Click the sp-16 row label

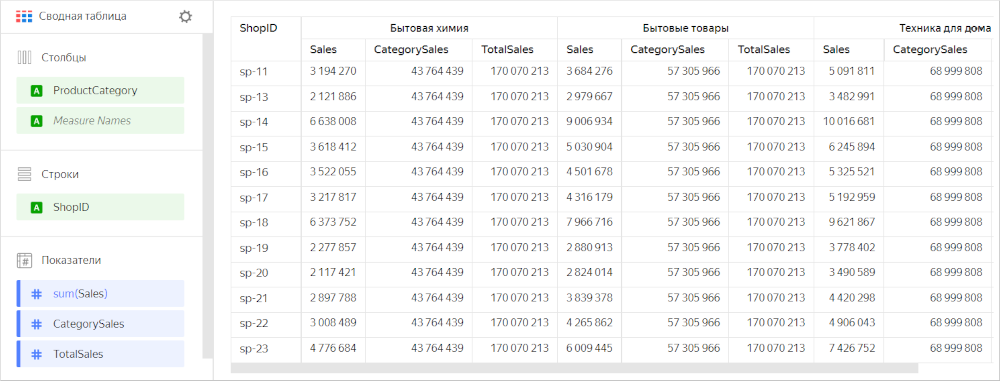pyautogui.click(x=253, y=172)
